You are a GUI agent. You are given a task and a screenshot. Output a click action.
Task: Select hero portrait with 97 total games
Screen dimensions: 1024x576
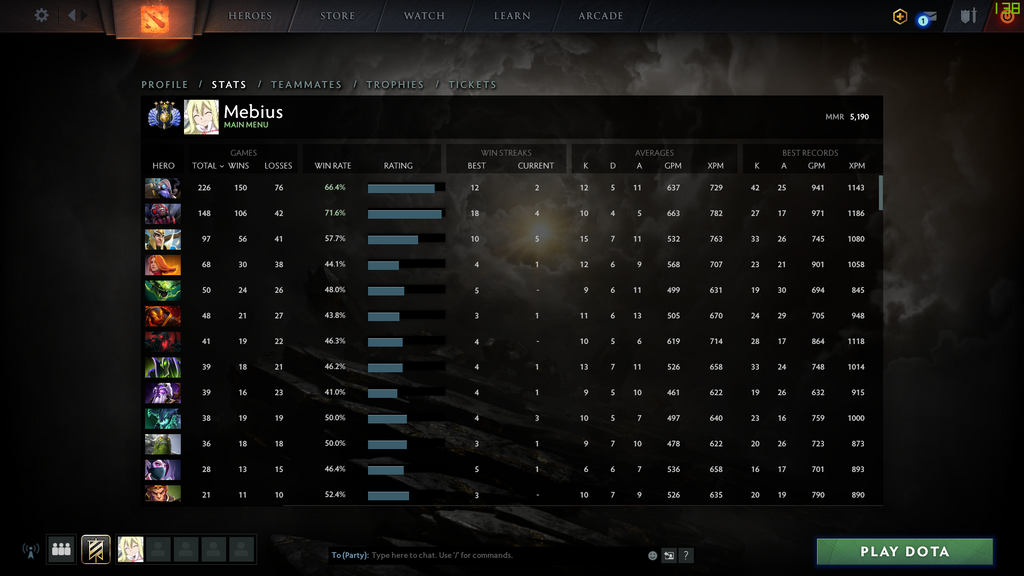click(x=163, y=239)
